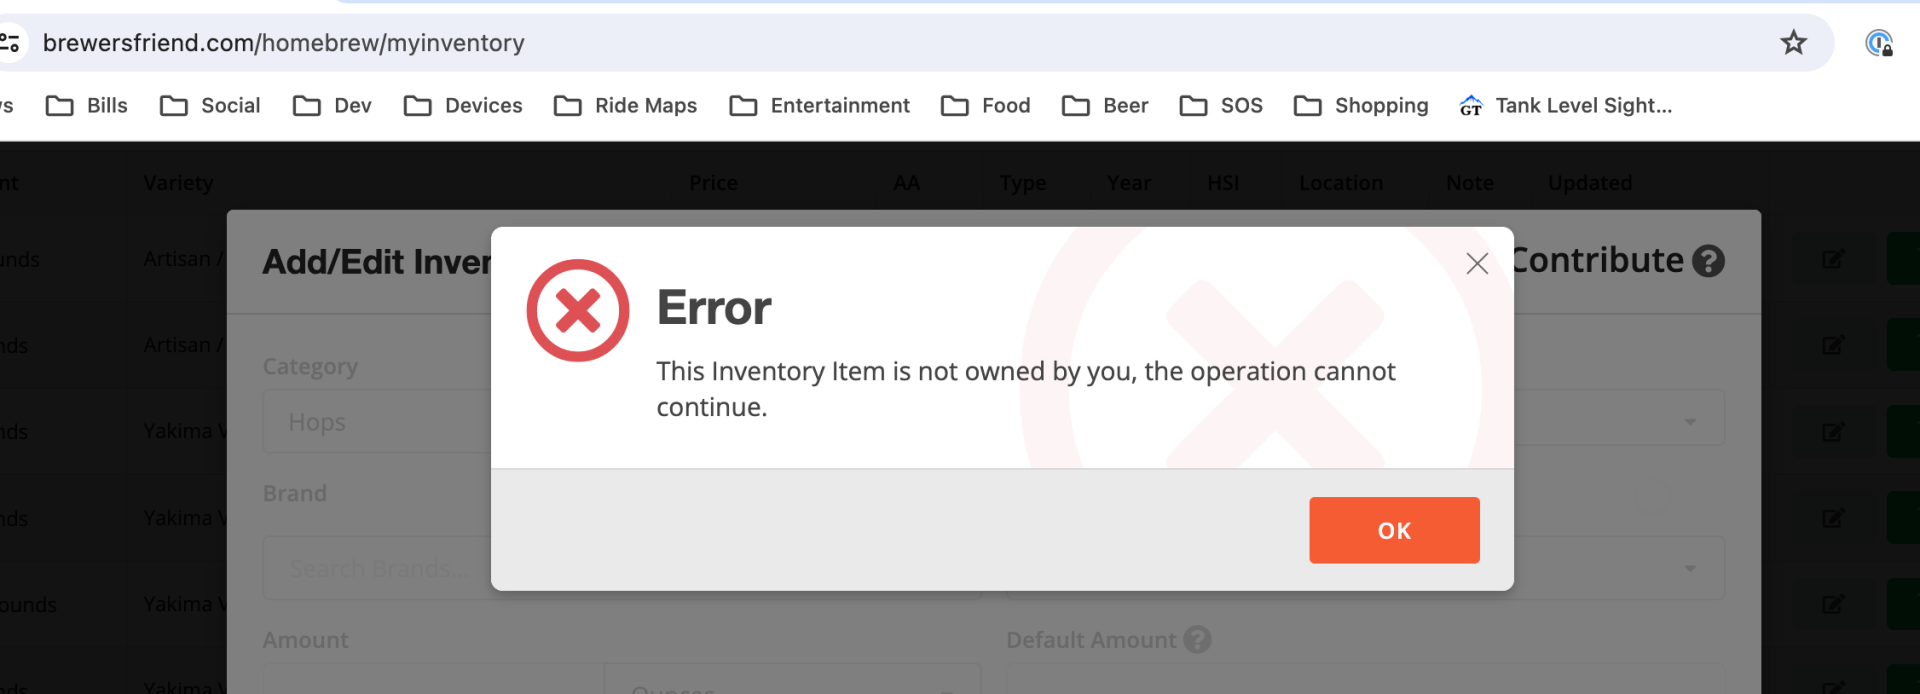View site information icon in address bar
Screen dimensions: 1920x694
(10, 43)
